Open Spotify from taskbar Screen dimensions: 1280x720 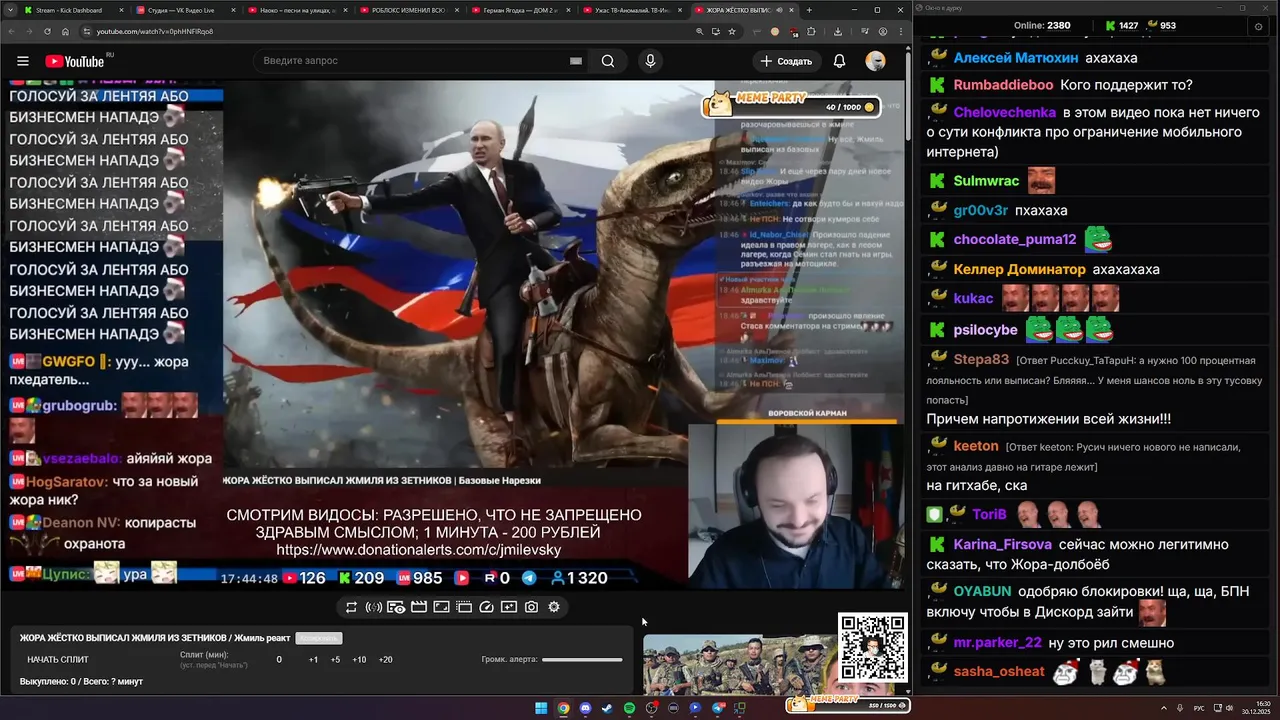(x=629, y=708)
